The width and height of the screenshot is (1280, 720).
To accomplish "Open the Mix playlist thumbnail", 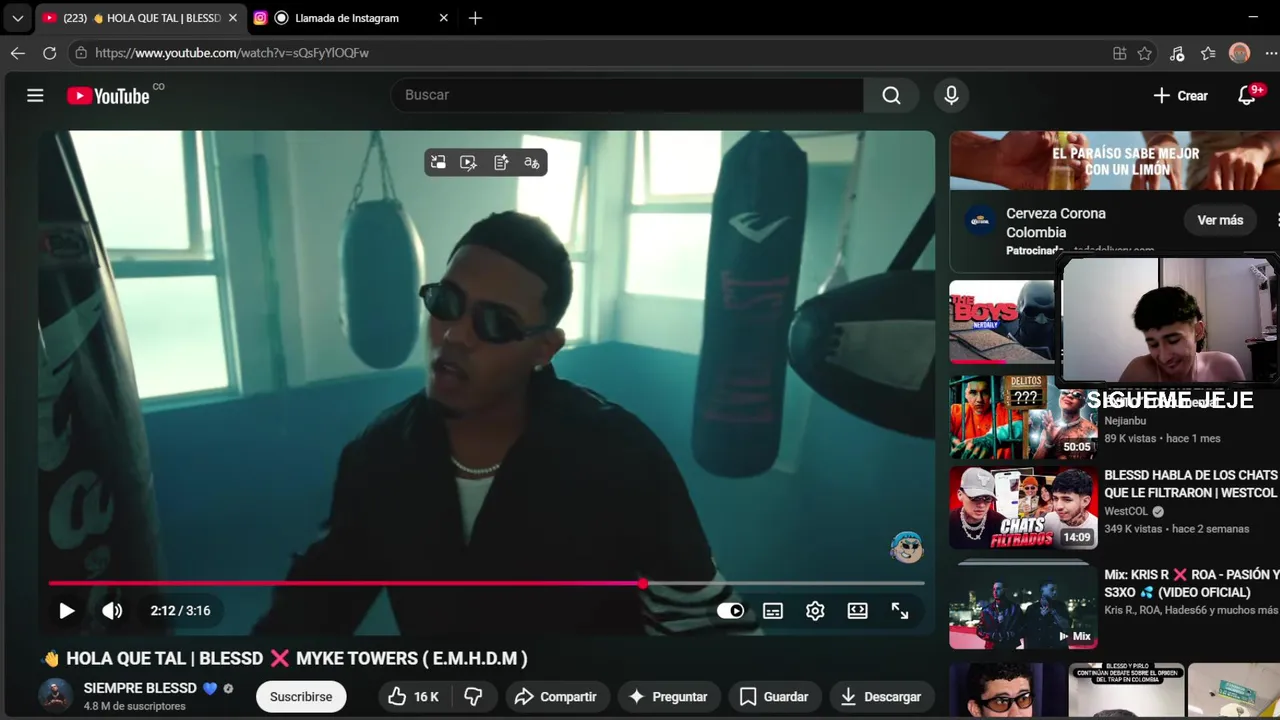I will coord(1023,607).
